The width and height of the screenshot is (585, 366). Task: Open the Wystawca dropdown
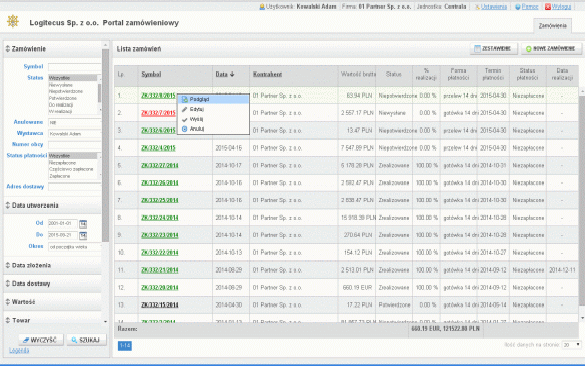click(75, 134)
